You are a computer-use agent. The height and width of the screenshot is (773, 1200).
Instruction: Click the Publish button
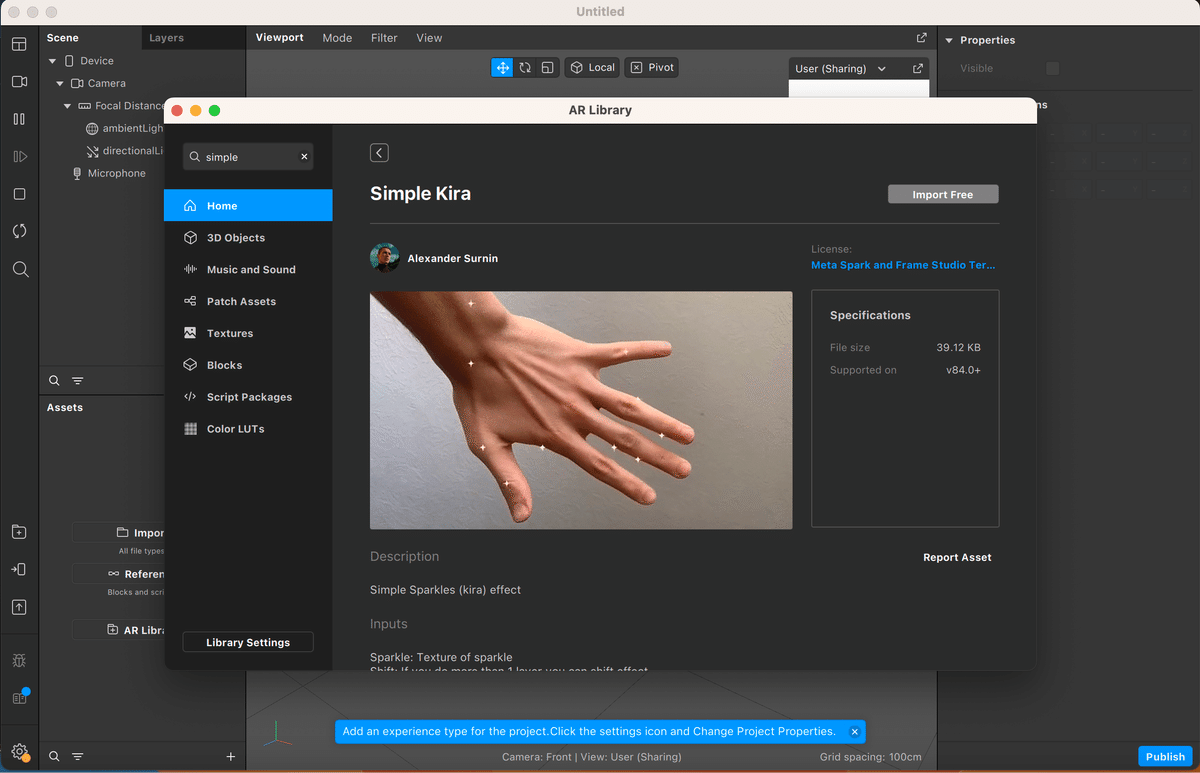click(x=1165, y=757)
